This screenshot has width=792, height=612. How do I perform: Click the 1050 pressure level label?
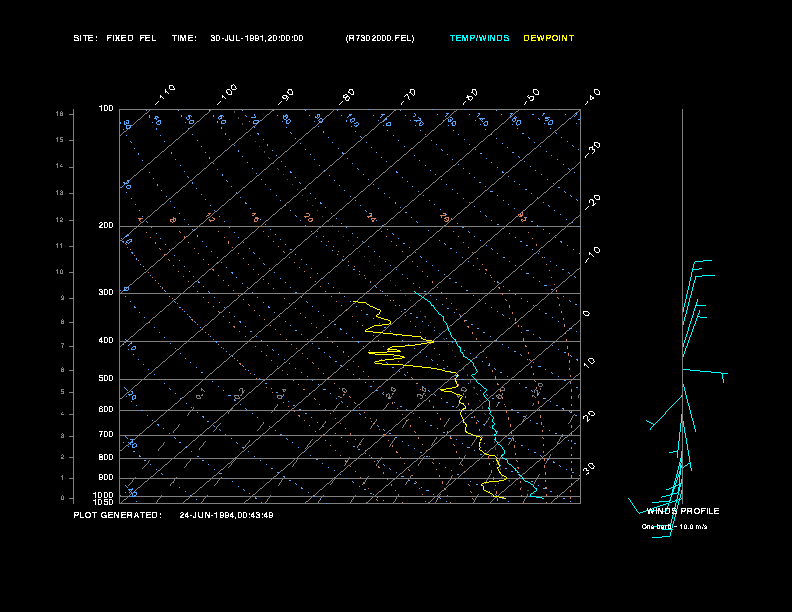point(104,502)
